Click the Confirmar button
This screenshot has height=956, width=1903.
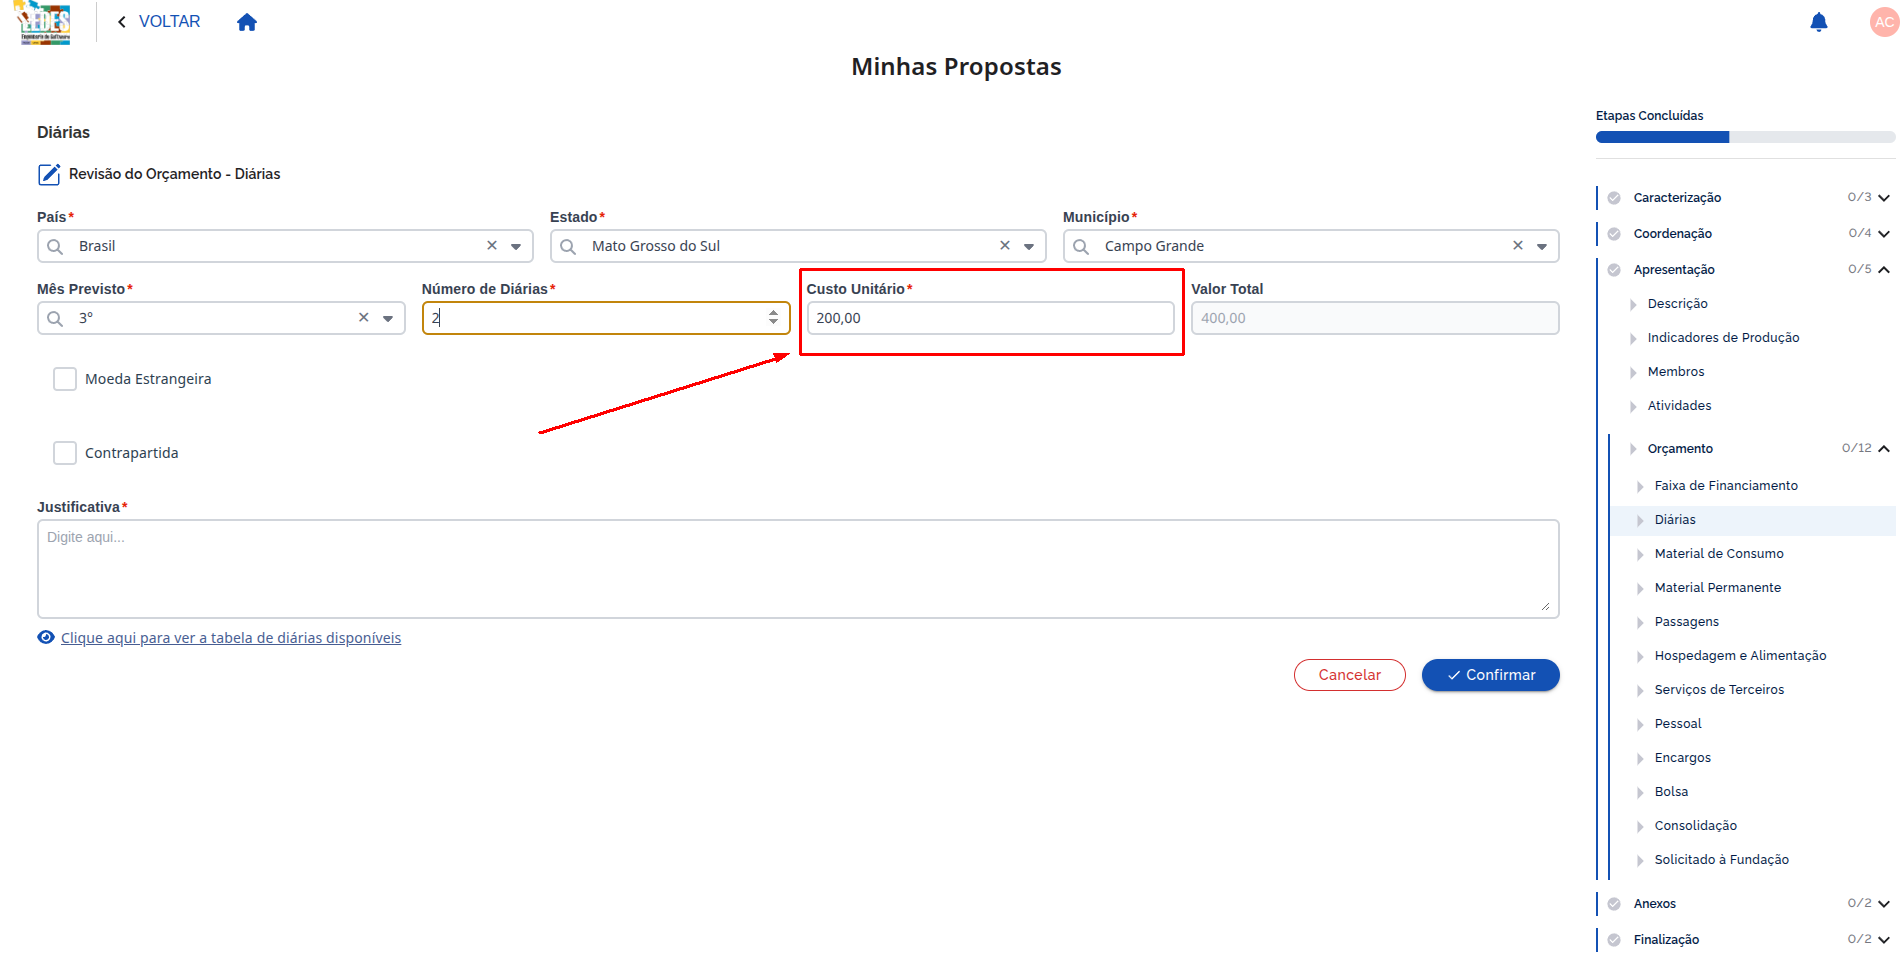tap(1490, 675)
